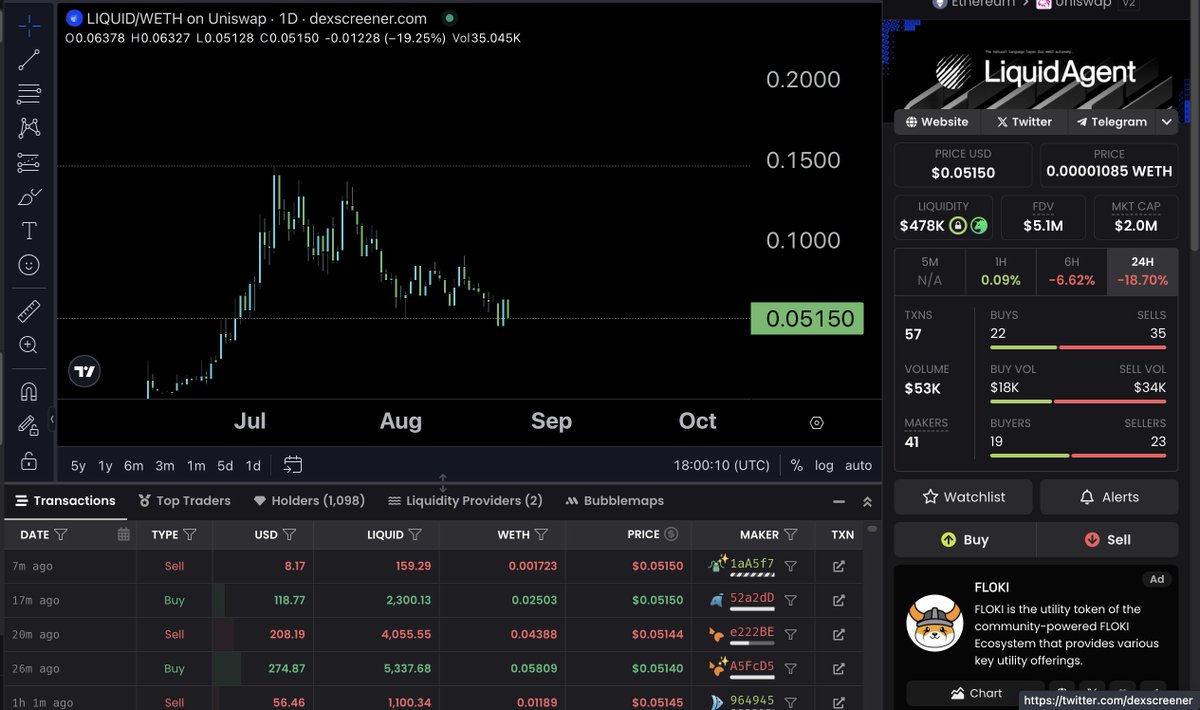Activate the zoom-in tool
Image resolution: width=1200 pixels, height=710 pixels.
pos(28,344)
